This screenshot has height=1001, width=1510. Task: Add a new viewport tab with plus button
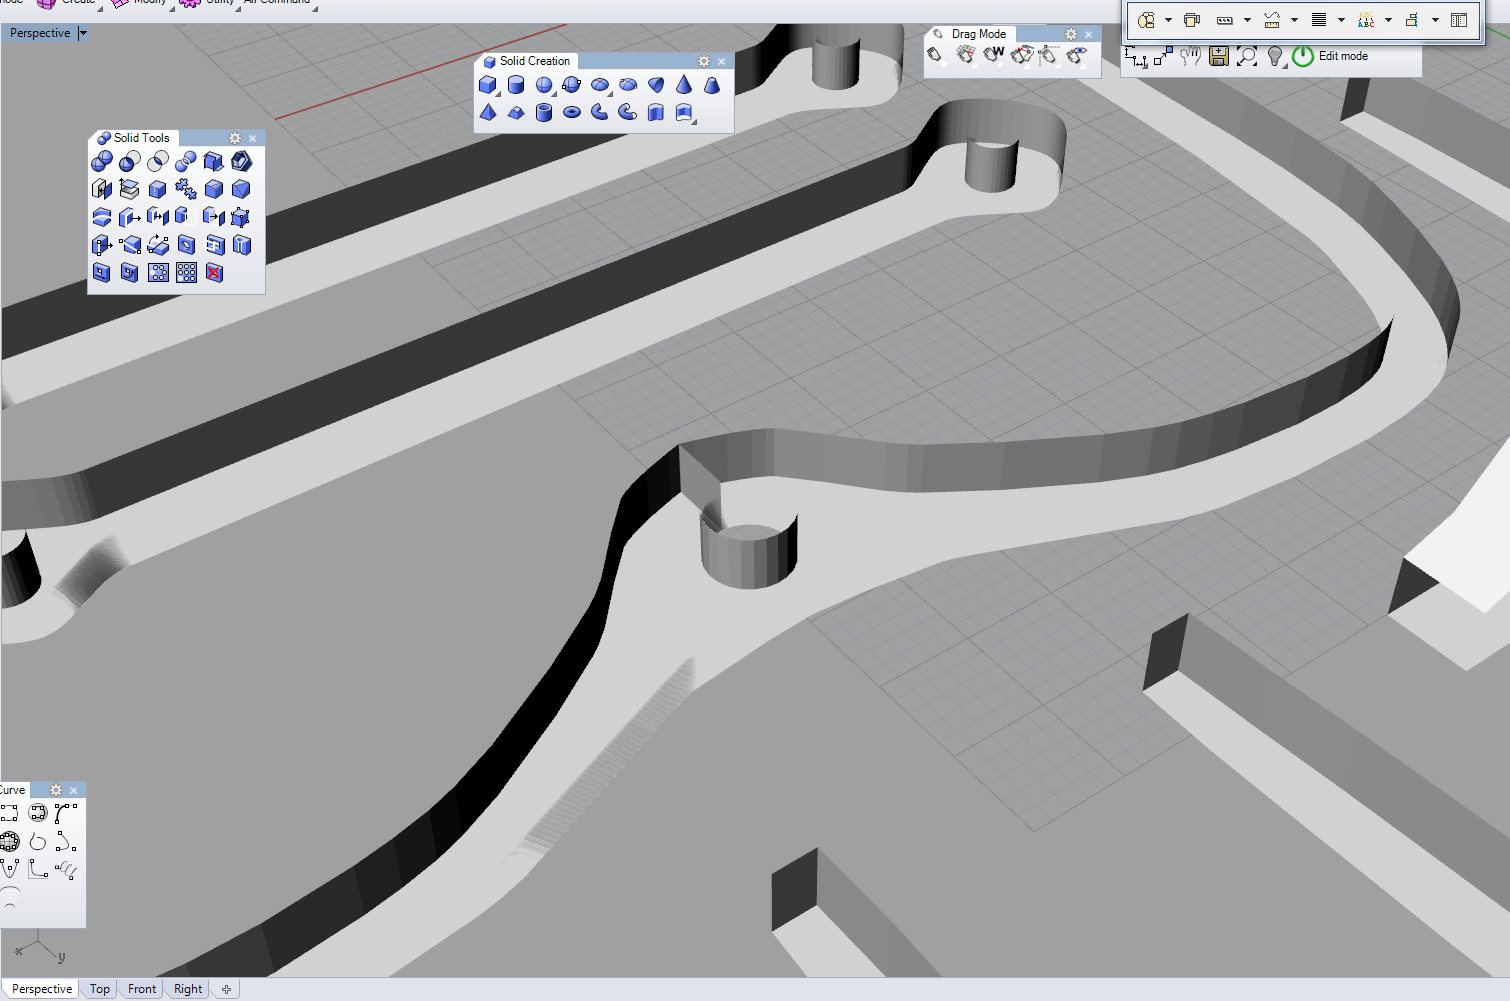point(226,989)
